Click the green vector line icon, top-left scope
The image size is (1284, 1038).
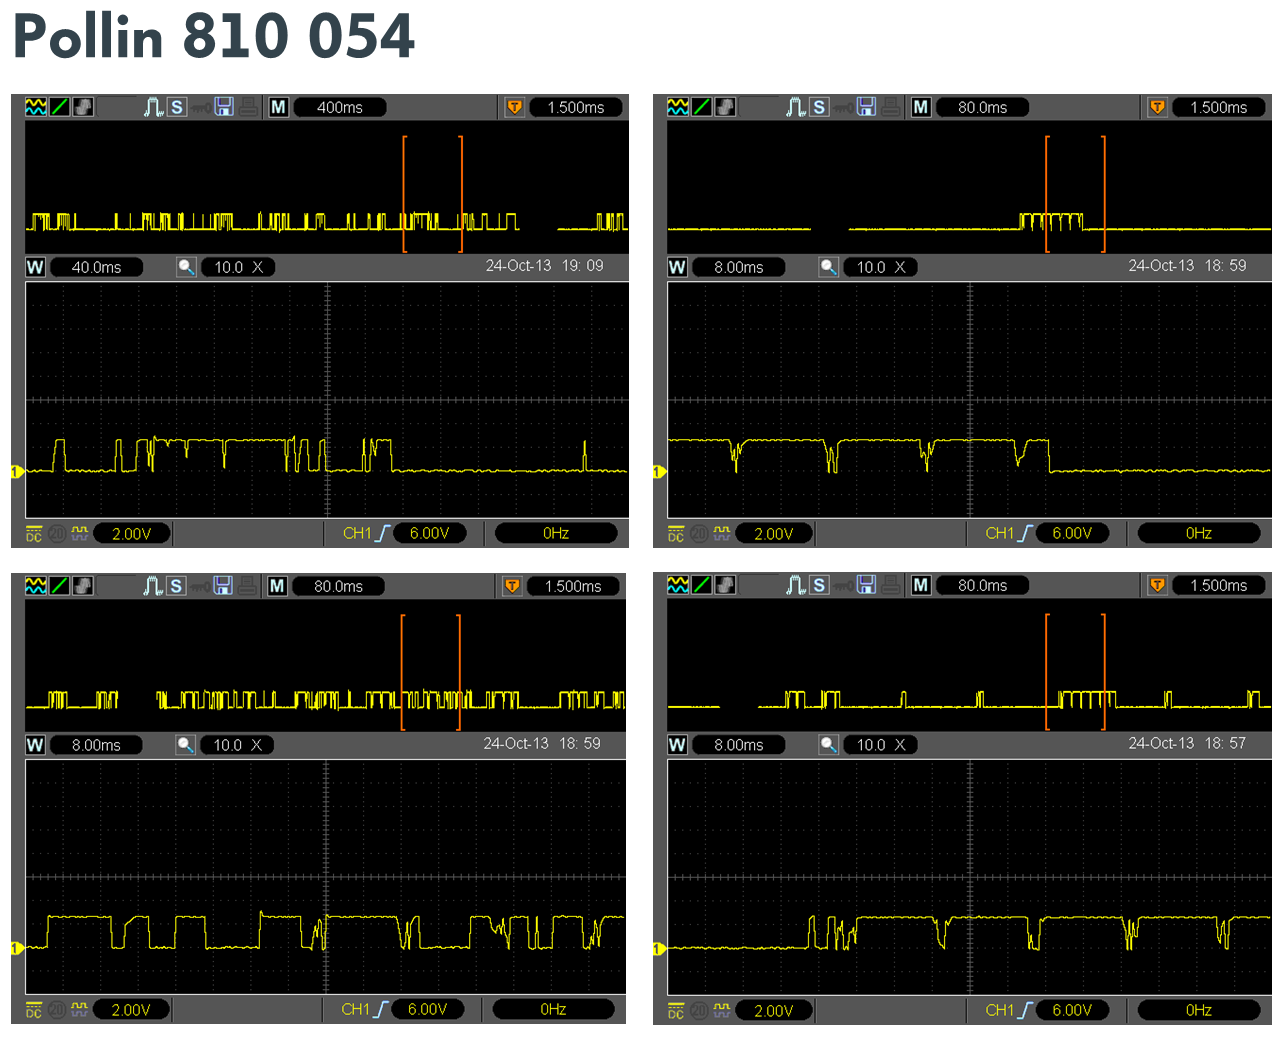pos(60,107)
